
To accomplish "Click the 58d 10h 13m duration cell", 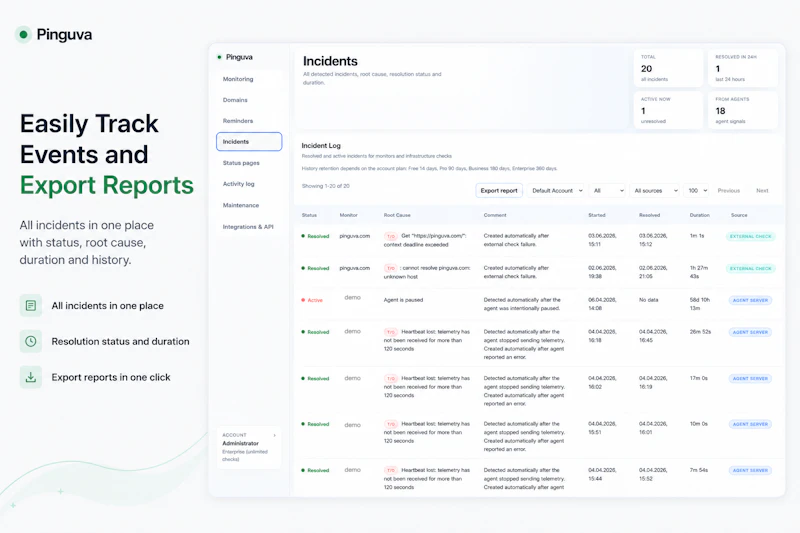I will pyautogui.click(x=699, y=304).
